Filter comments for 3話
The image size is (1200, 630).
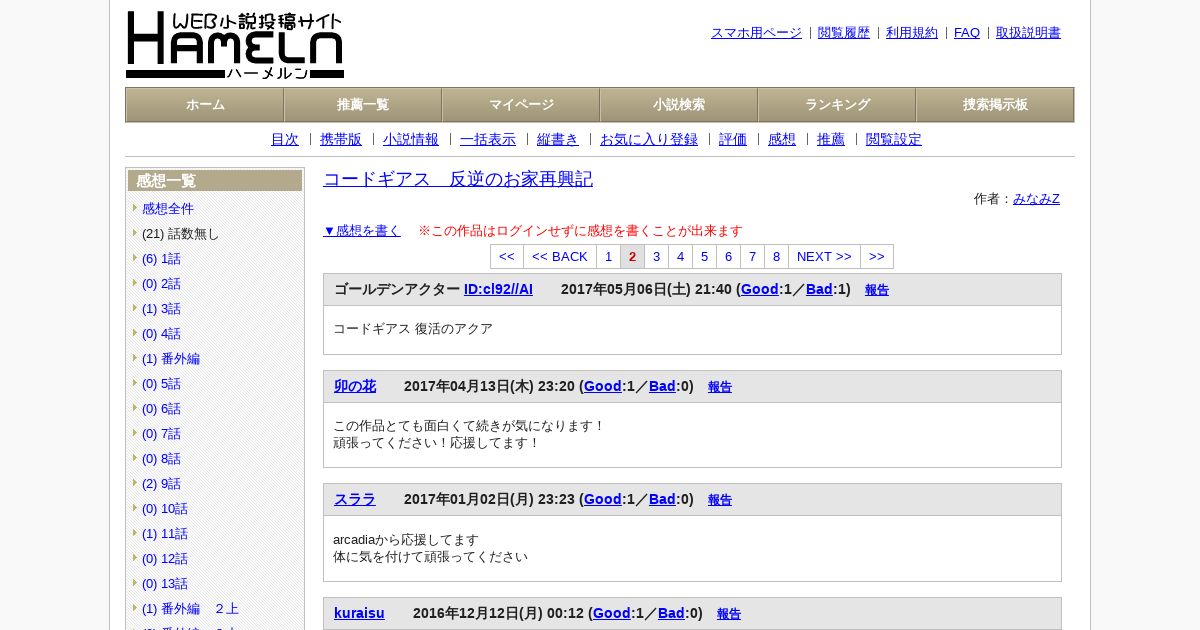tap(161, 309)
